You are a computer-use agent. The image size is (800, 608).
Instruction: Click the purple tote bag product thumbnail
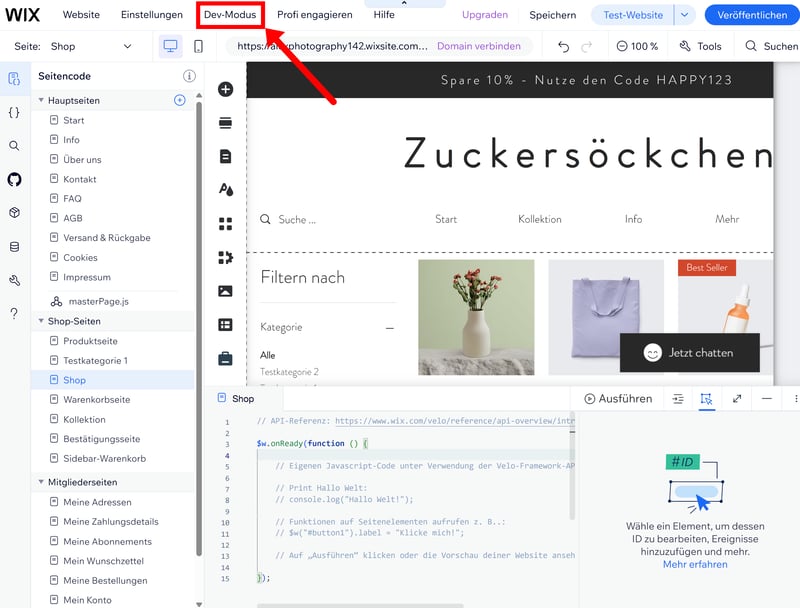[x=606, y=317]
